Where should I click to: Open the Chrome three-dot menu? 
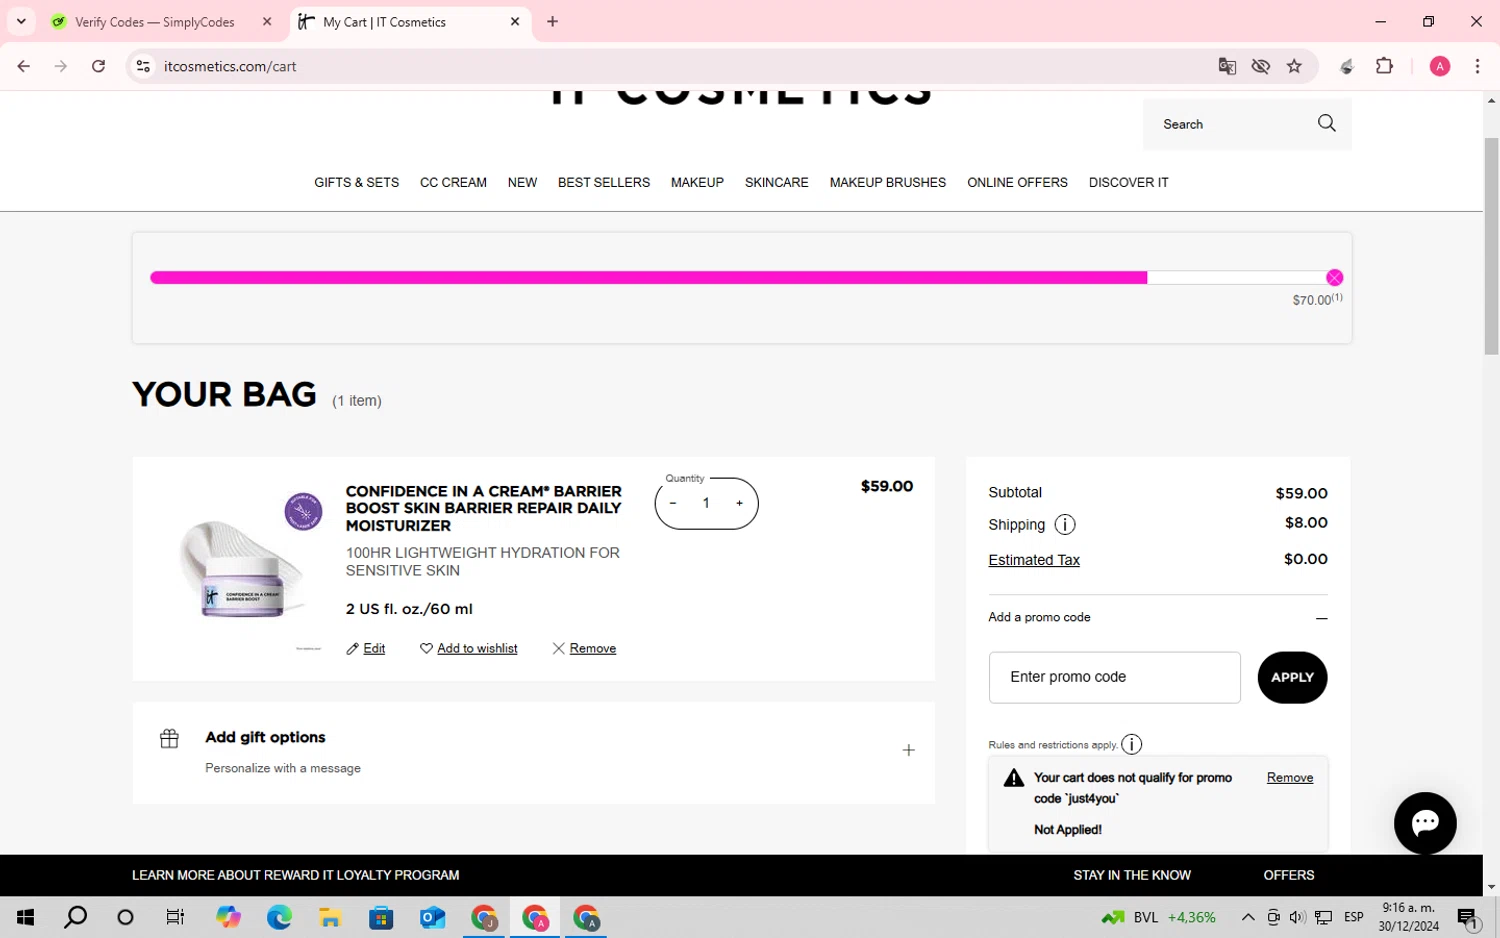[1477, 66]
